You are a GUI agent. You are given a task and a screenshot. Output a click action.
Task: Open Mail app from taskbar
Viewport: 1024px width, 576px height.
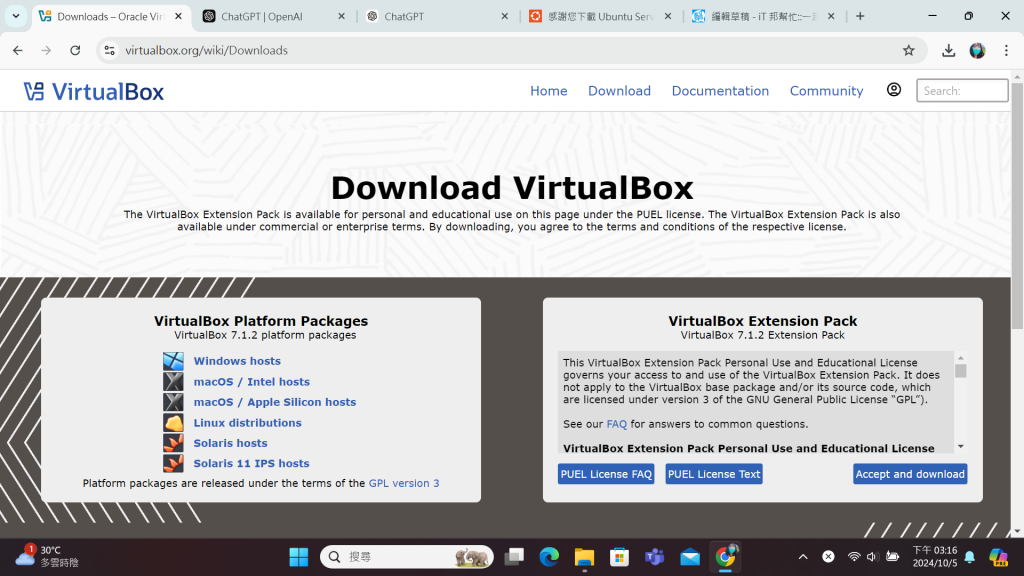pyautogui.click(x=690, y=557)
